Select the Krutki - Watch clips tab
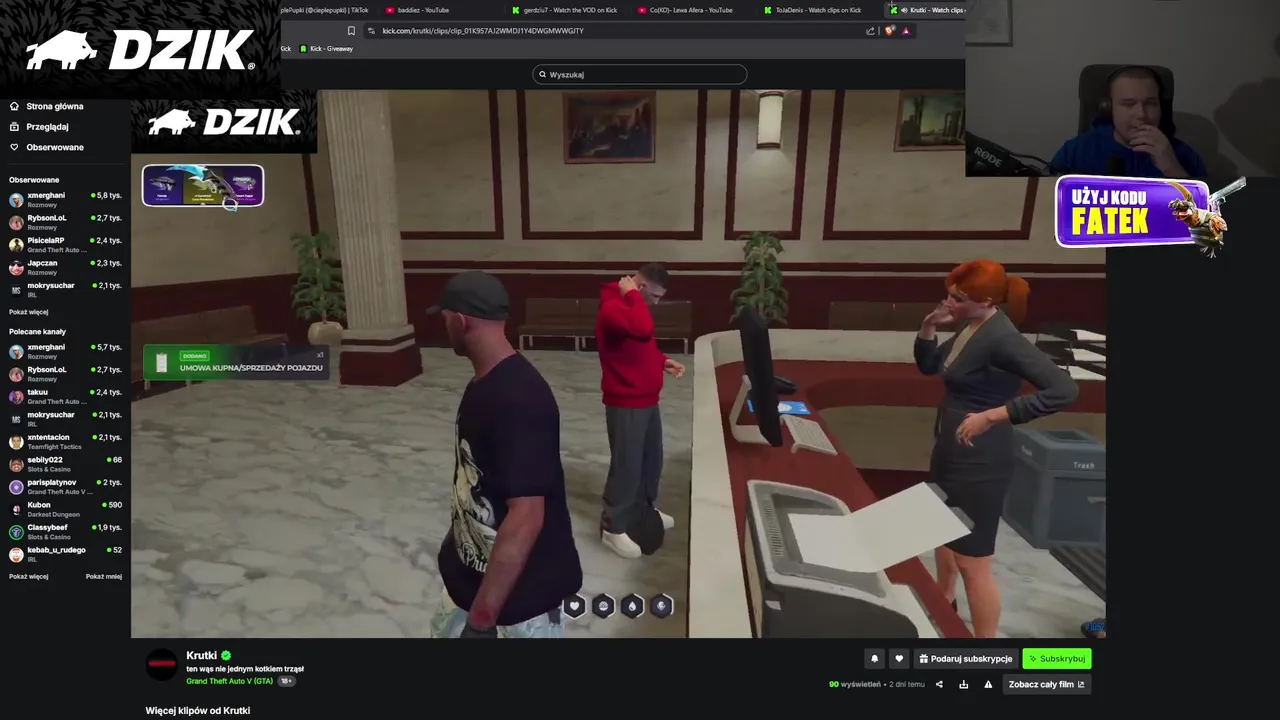1280x720 pixels. 927,10
